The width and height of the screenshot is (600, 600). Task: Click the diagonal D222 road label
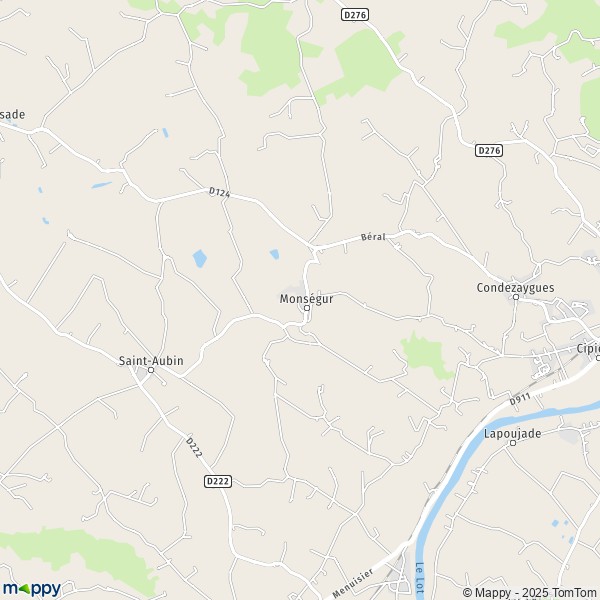point(194,447)
